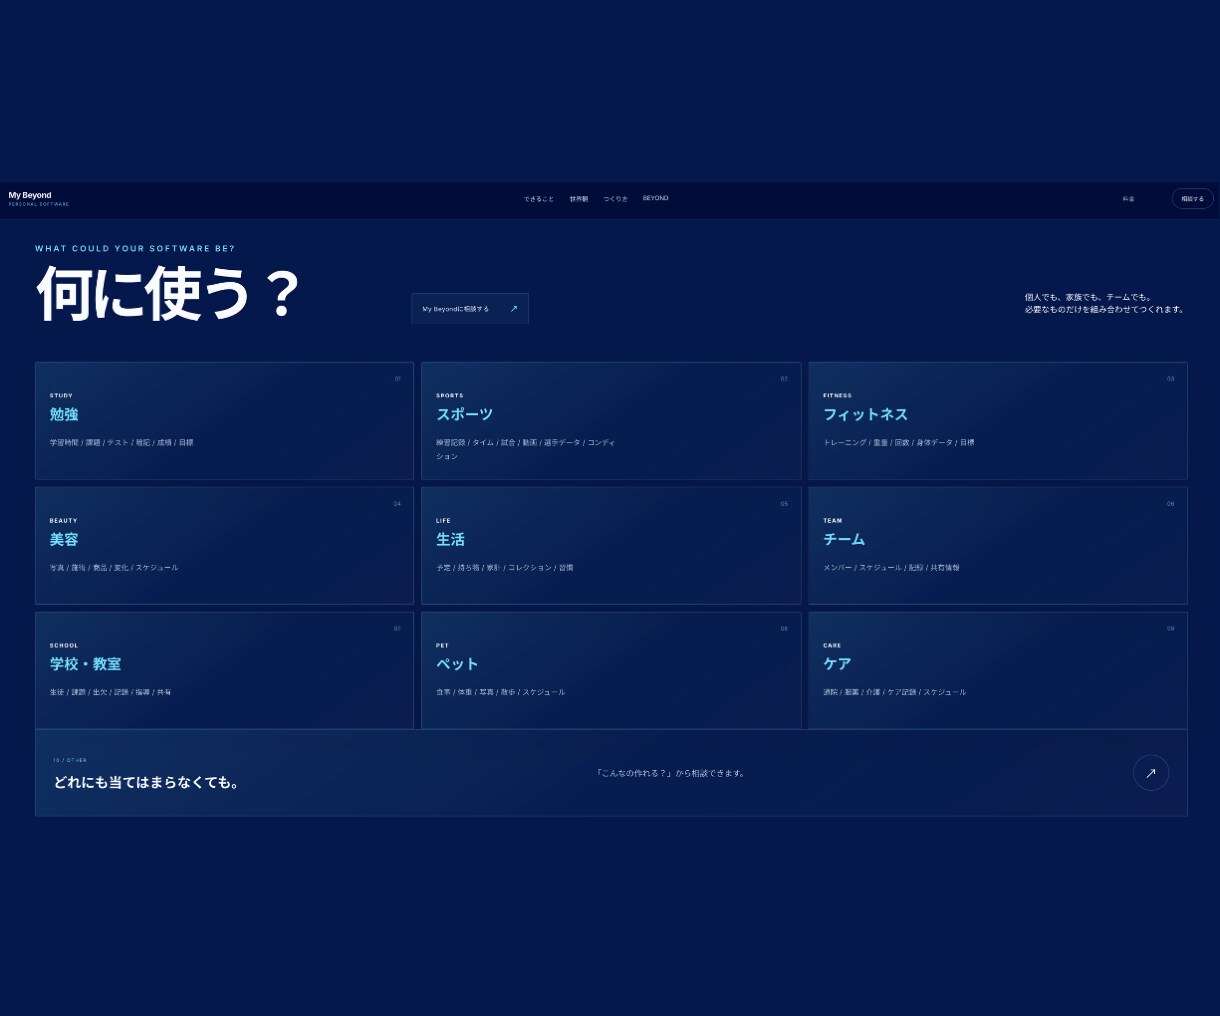Choose the 生活 LIFE card
This screenshot has width=1220, height=1016.
[611, 546]
